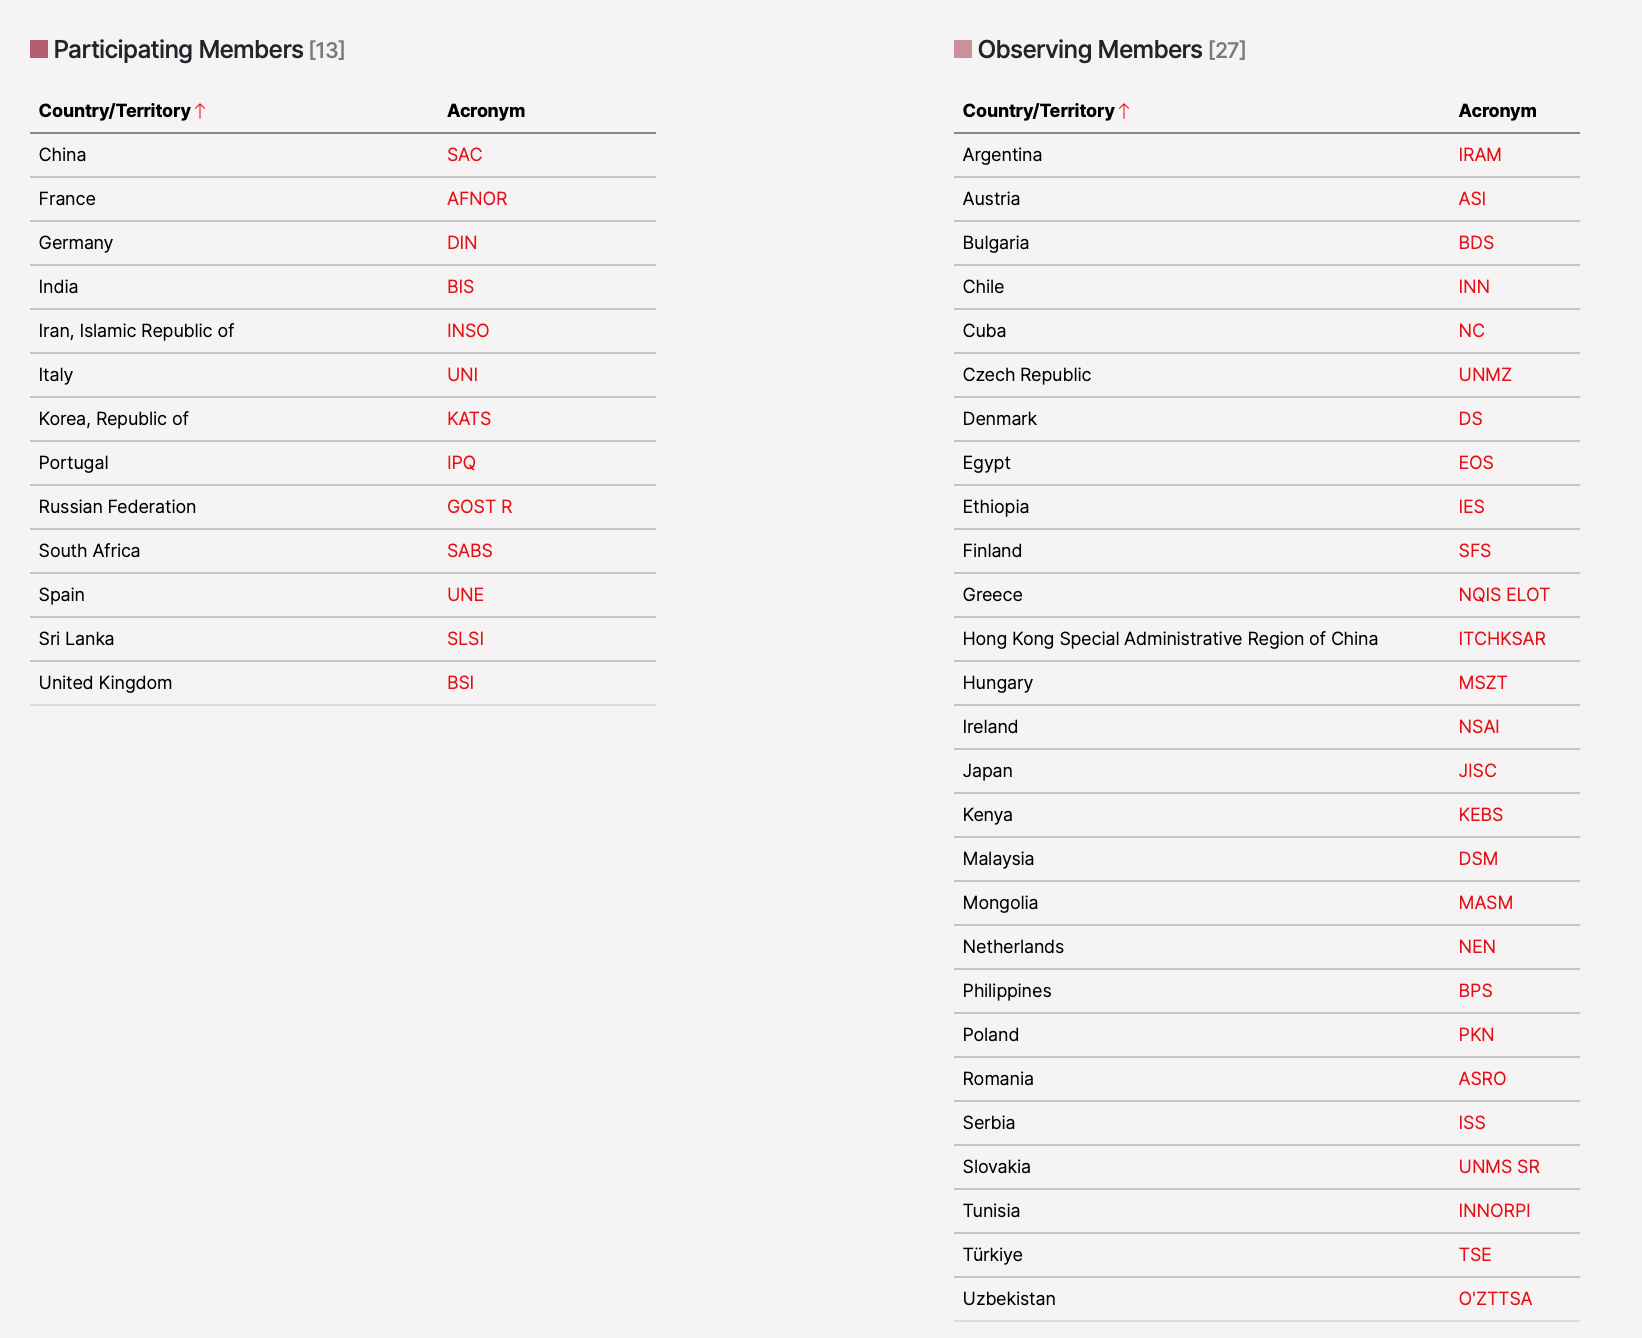Sort participating members by Acronym column

486,111
